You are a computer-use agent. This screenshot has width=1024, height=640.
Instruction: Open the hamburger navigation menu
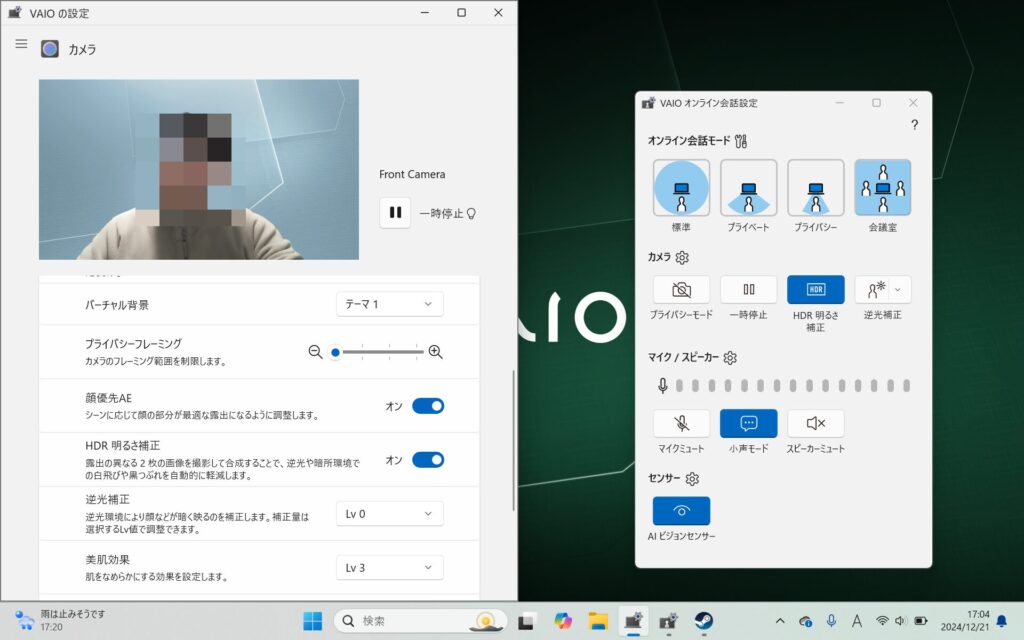21,44
